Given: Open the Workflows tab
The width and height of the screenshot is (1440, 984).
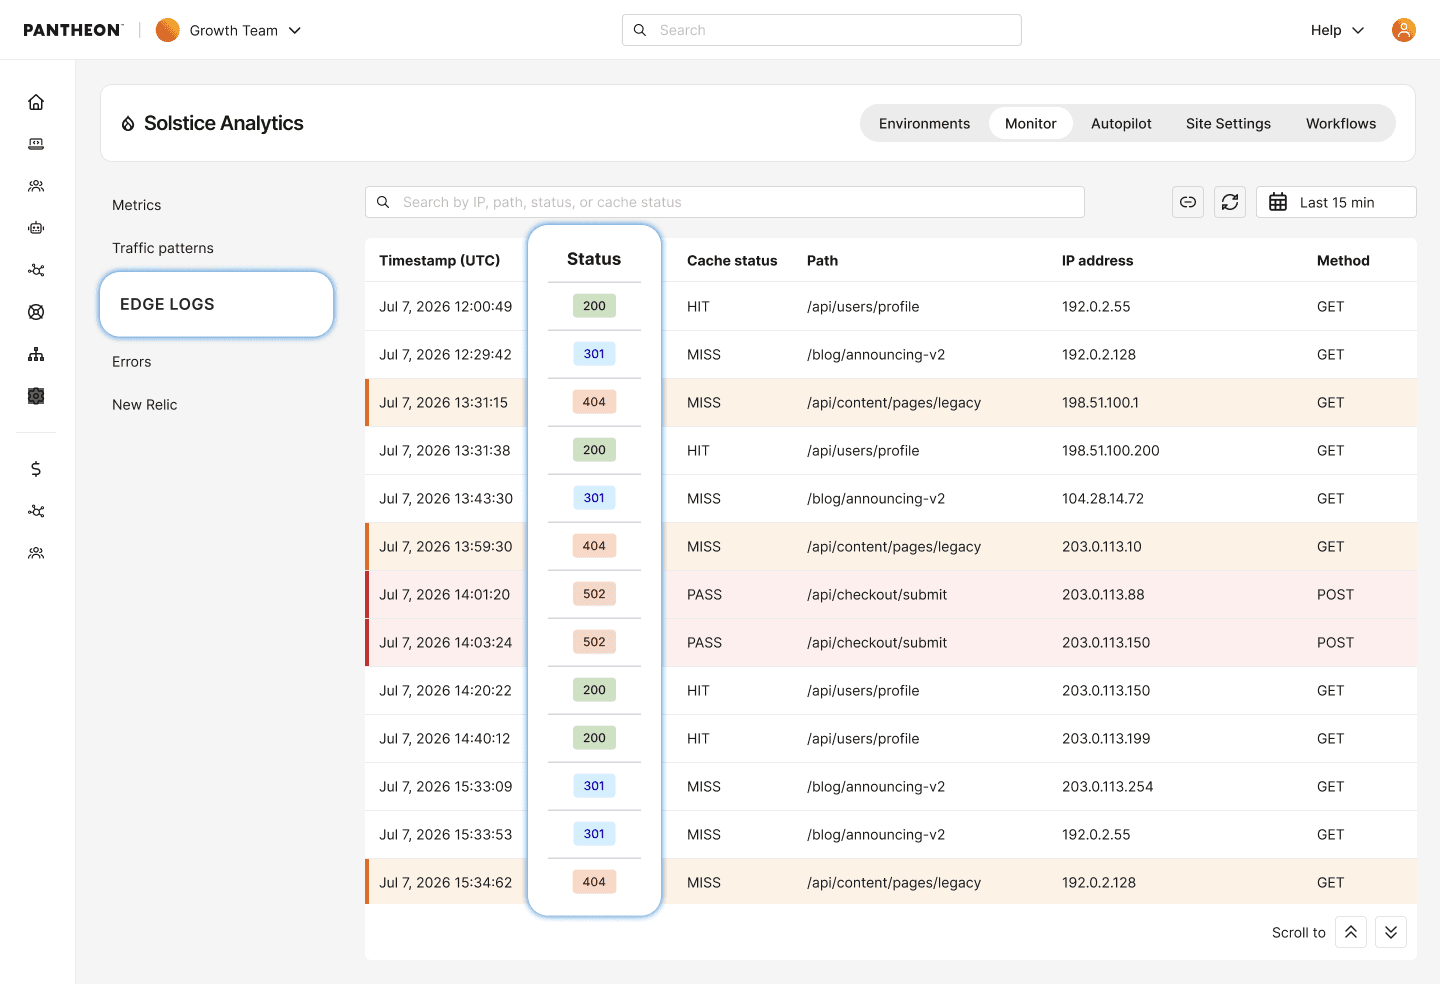Looking at the screenshot, I should tap(1341, 123).
